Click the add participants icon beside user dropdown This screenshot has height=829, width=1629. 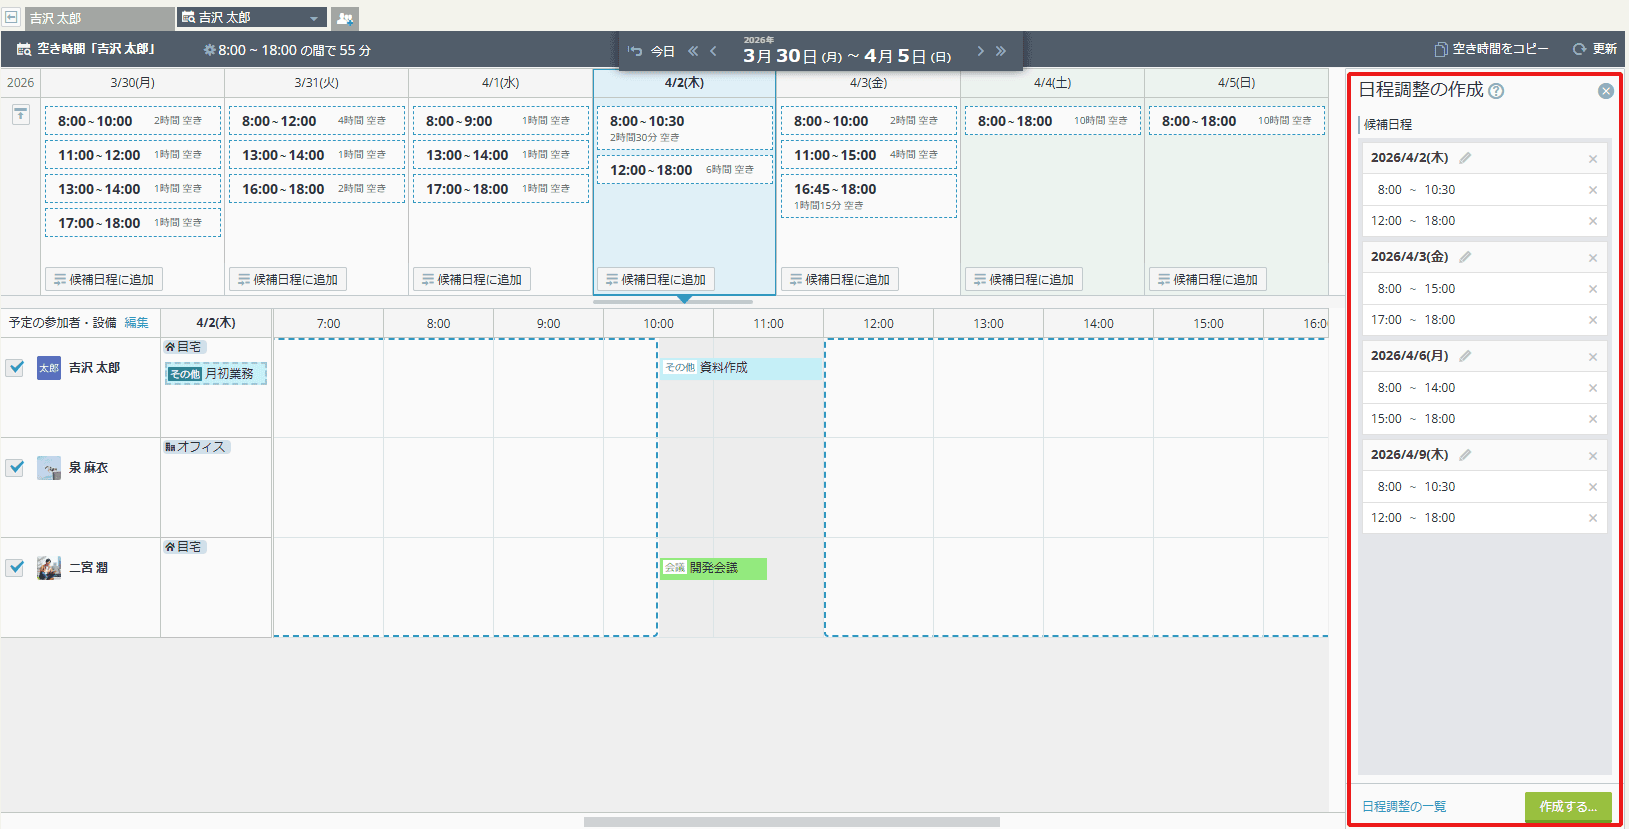[345, 18]
